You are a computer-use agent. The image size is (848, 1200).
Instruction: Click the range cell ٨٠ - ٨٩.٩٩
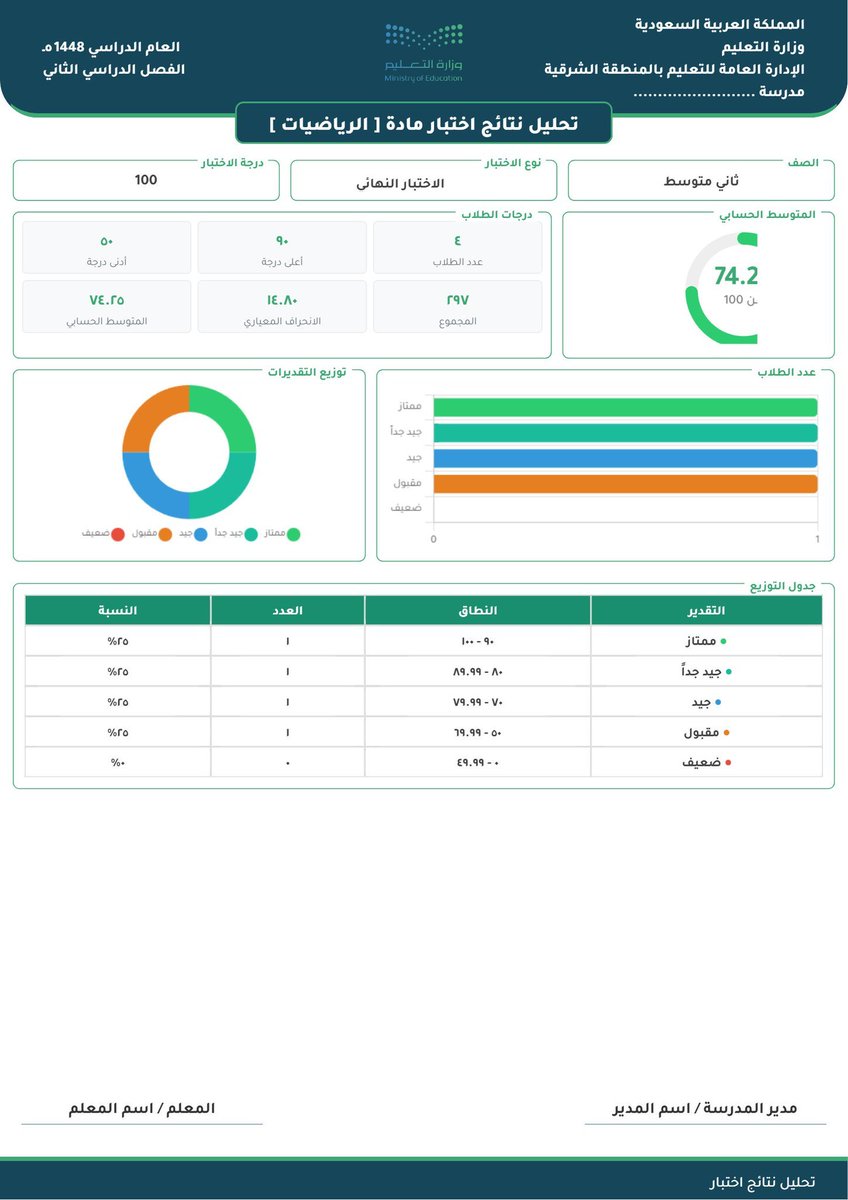point(478,672)
